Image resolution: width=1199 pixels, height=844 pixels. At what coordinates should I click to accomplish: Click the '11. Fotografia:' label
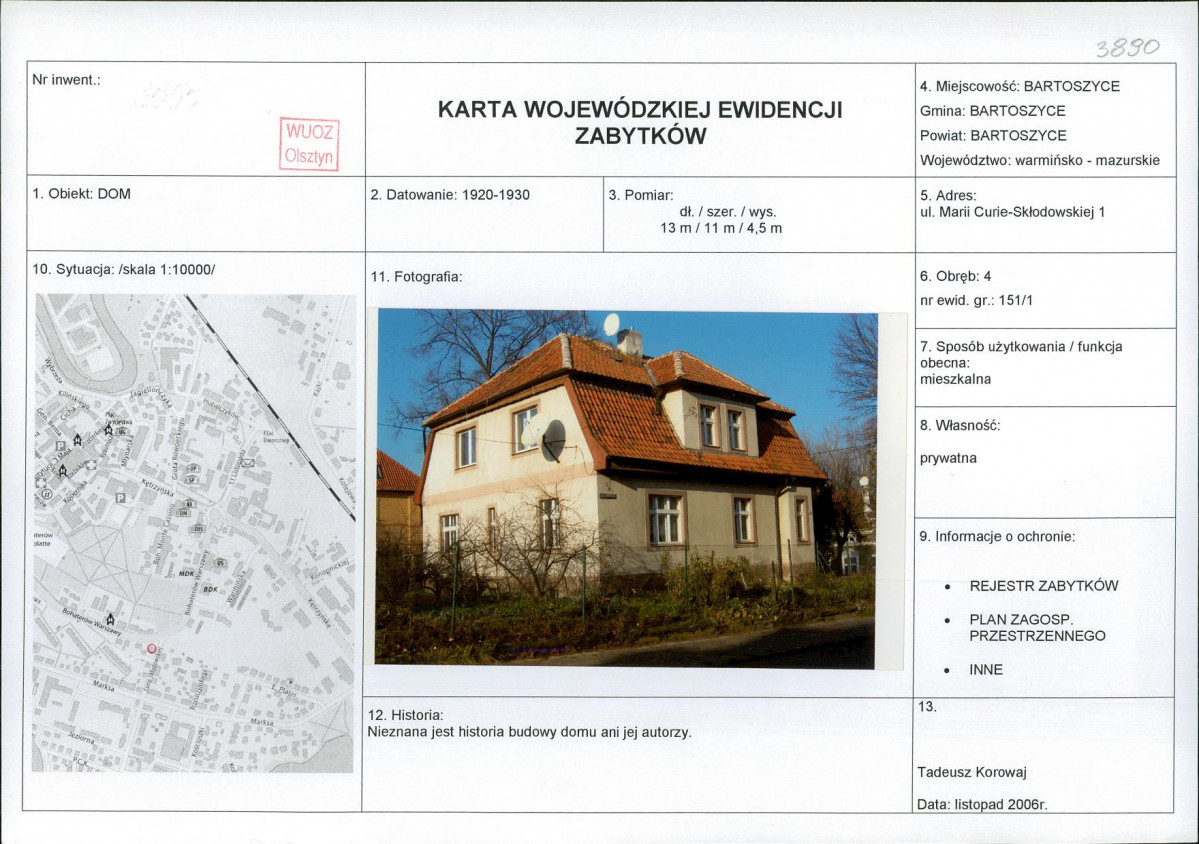(416, 277)
